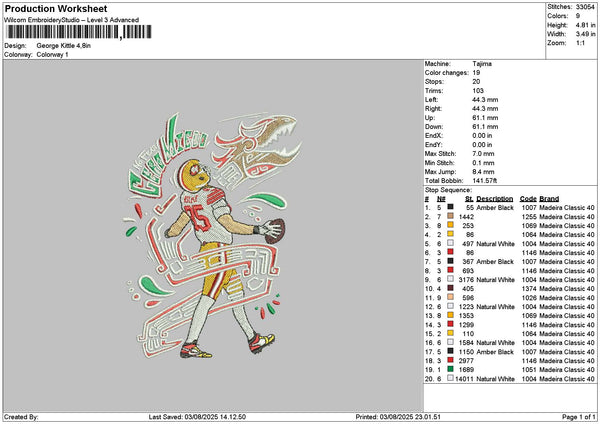Image resolution: width=600 pixels, height=424 pixels.
Task: Click the 'St.' column header
Action: pos(470,199)
